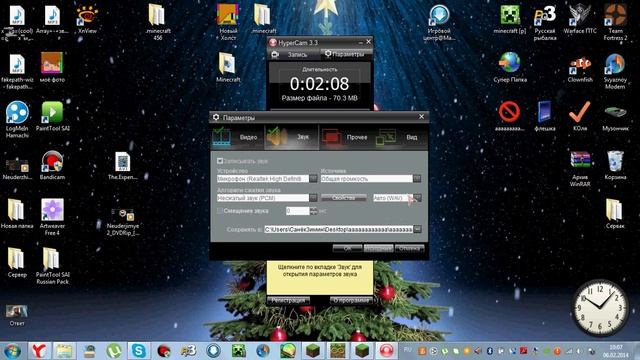The width and height of the screenshot is (640, 360).
Task: Click the desktop analog clock gadget
Action: click(x=600, y=308)
